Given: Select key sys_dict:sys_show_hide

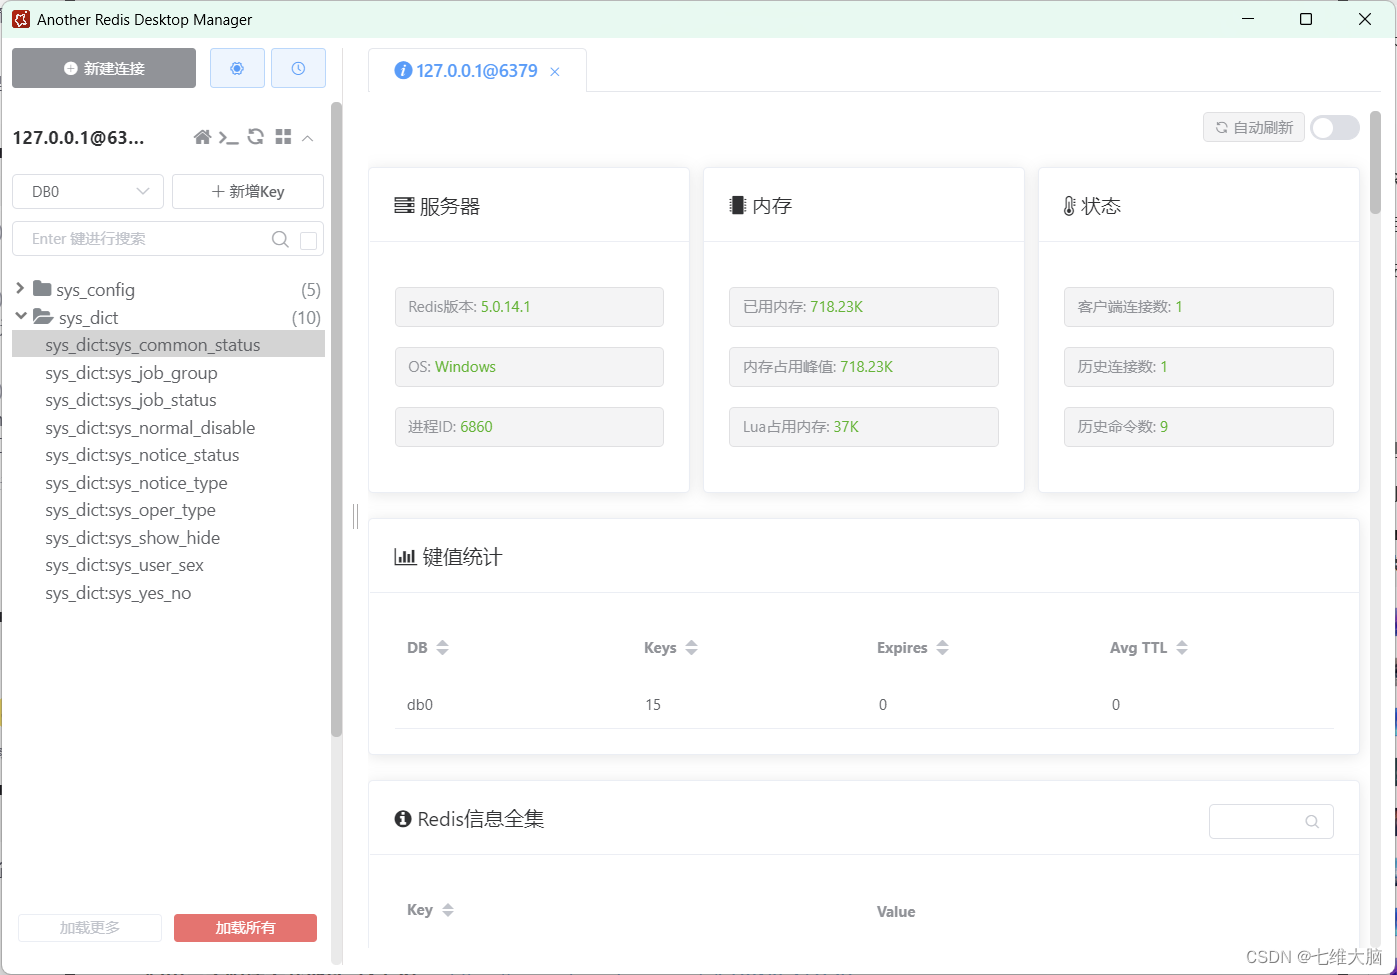Looking at the screenshot, I should pyautogui.click(x=168, y=538).
